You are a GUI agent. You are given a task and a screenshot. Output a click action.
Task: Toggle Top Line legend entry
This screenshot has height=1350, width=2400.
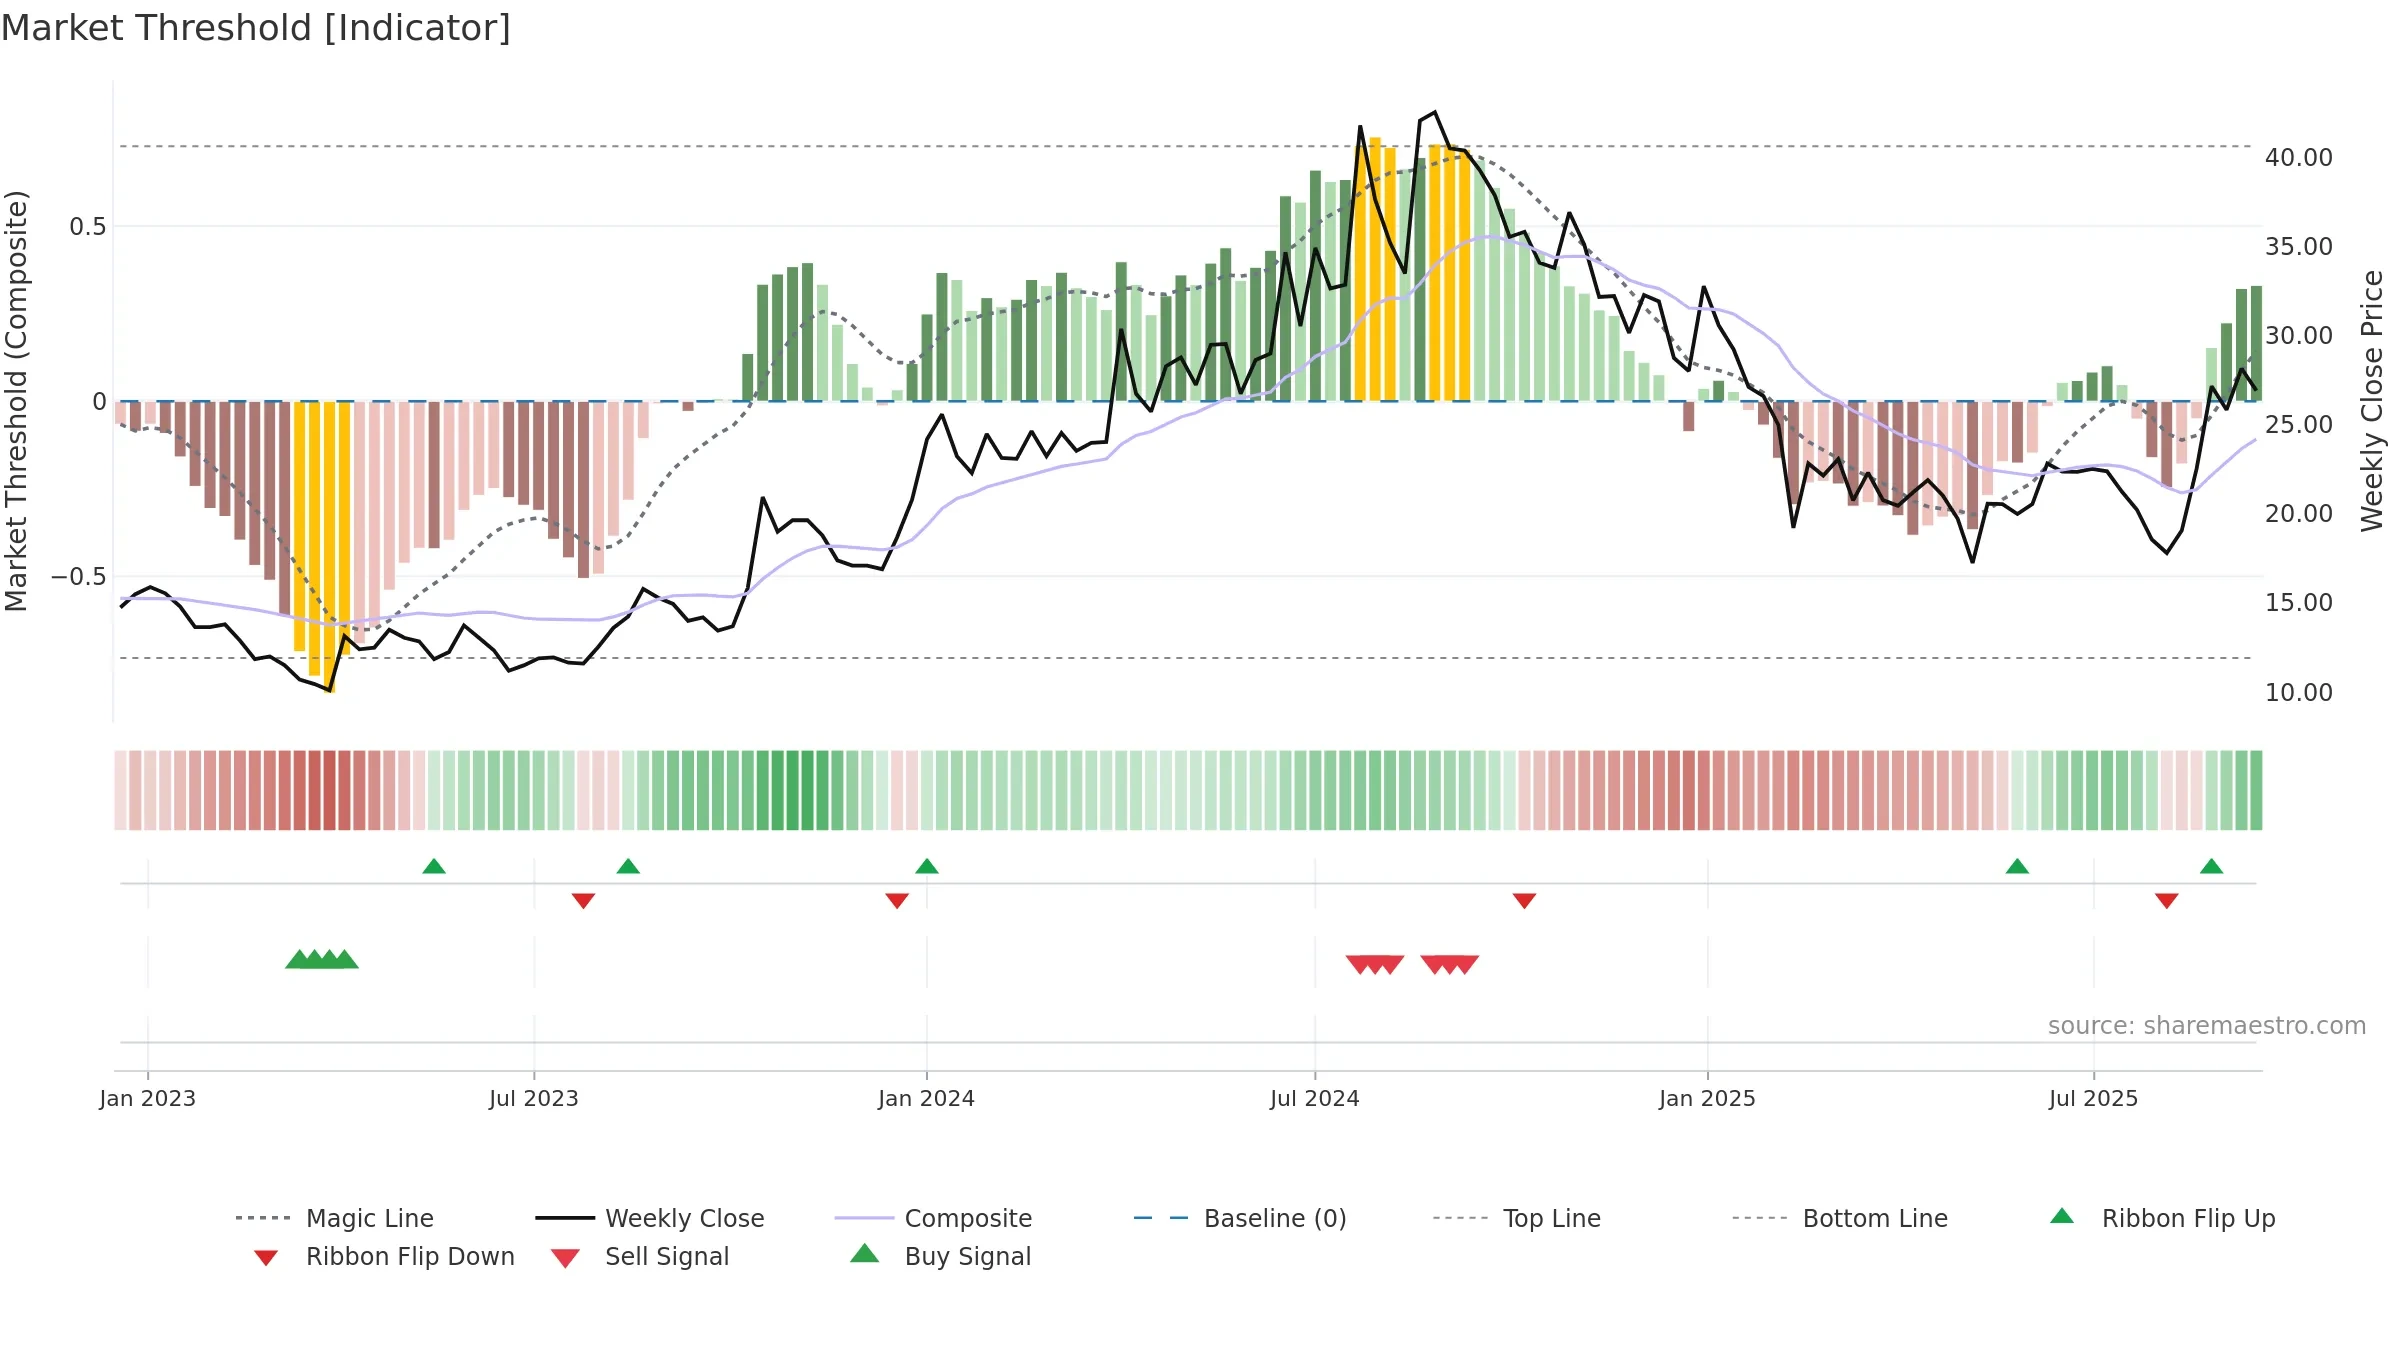1516,1218
